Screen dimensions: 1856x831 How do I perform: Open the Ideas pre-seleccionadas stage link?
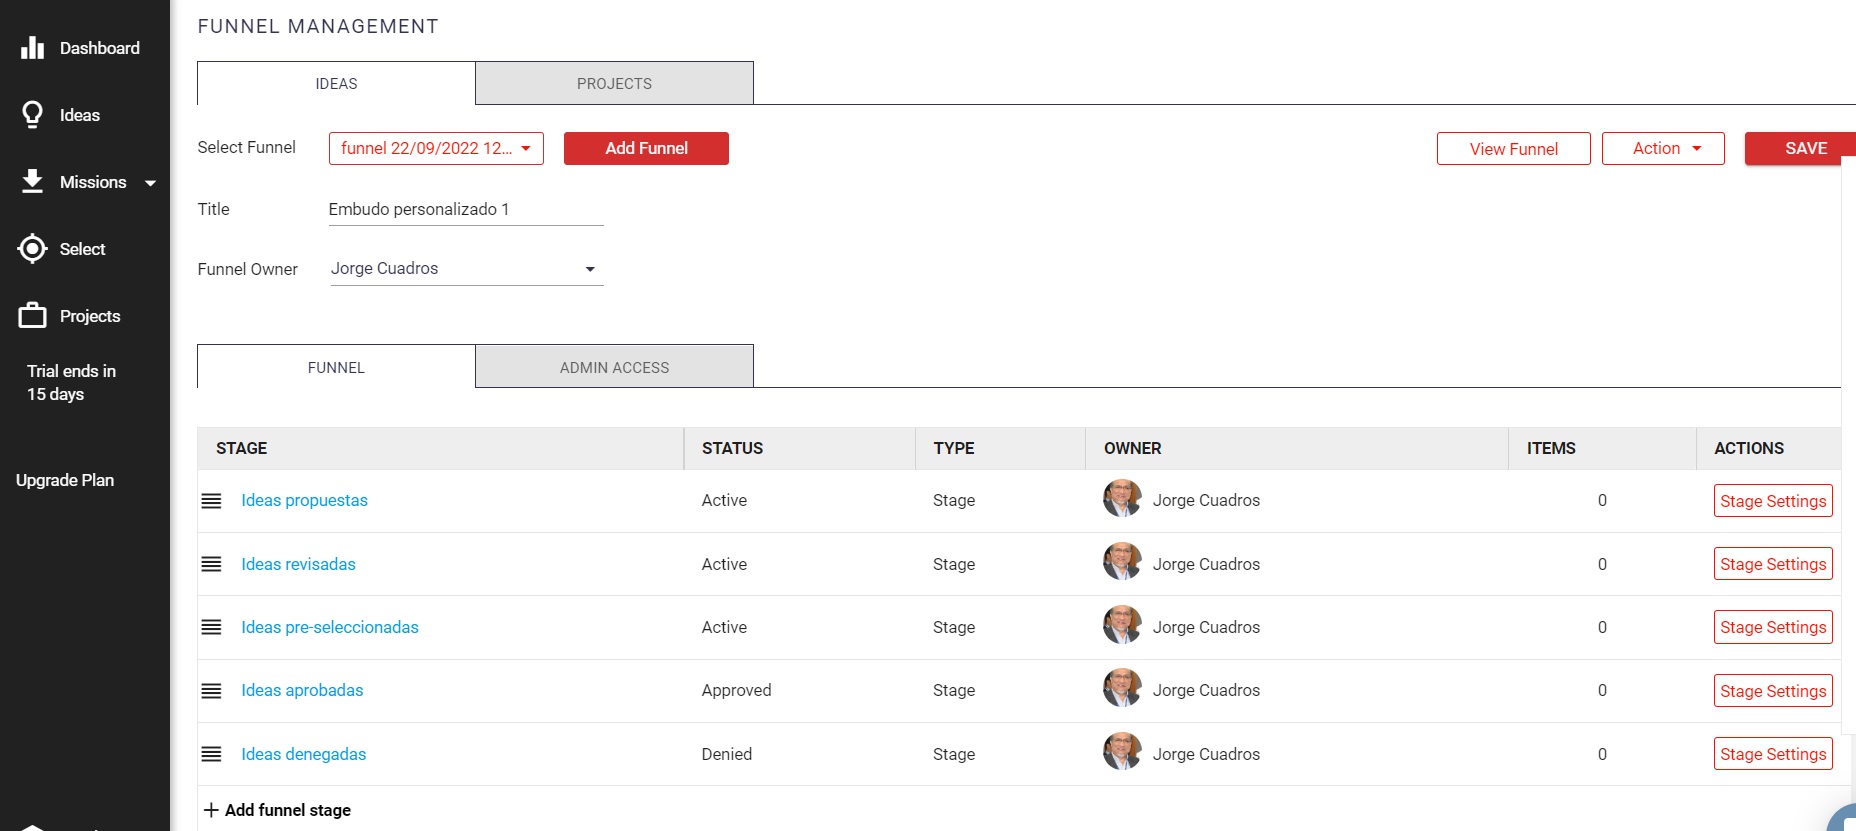[329, 627]
